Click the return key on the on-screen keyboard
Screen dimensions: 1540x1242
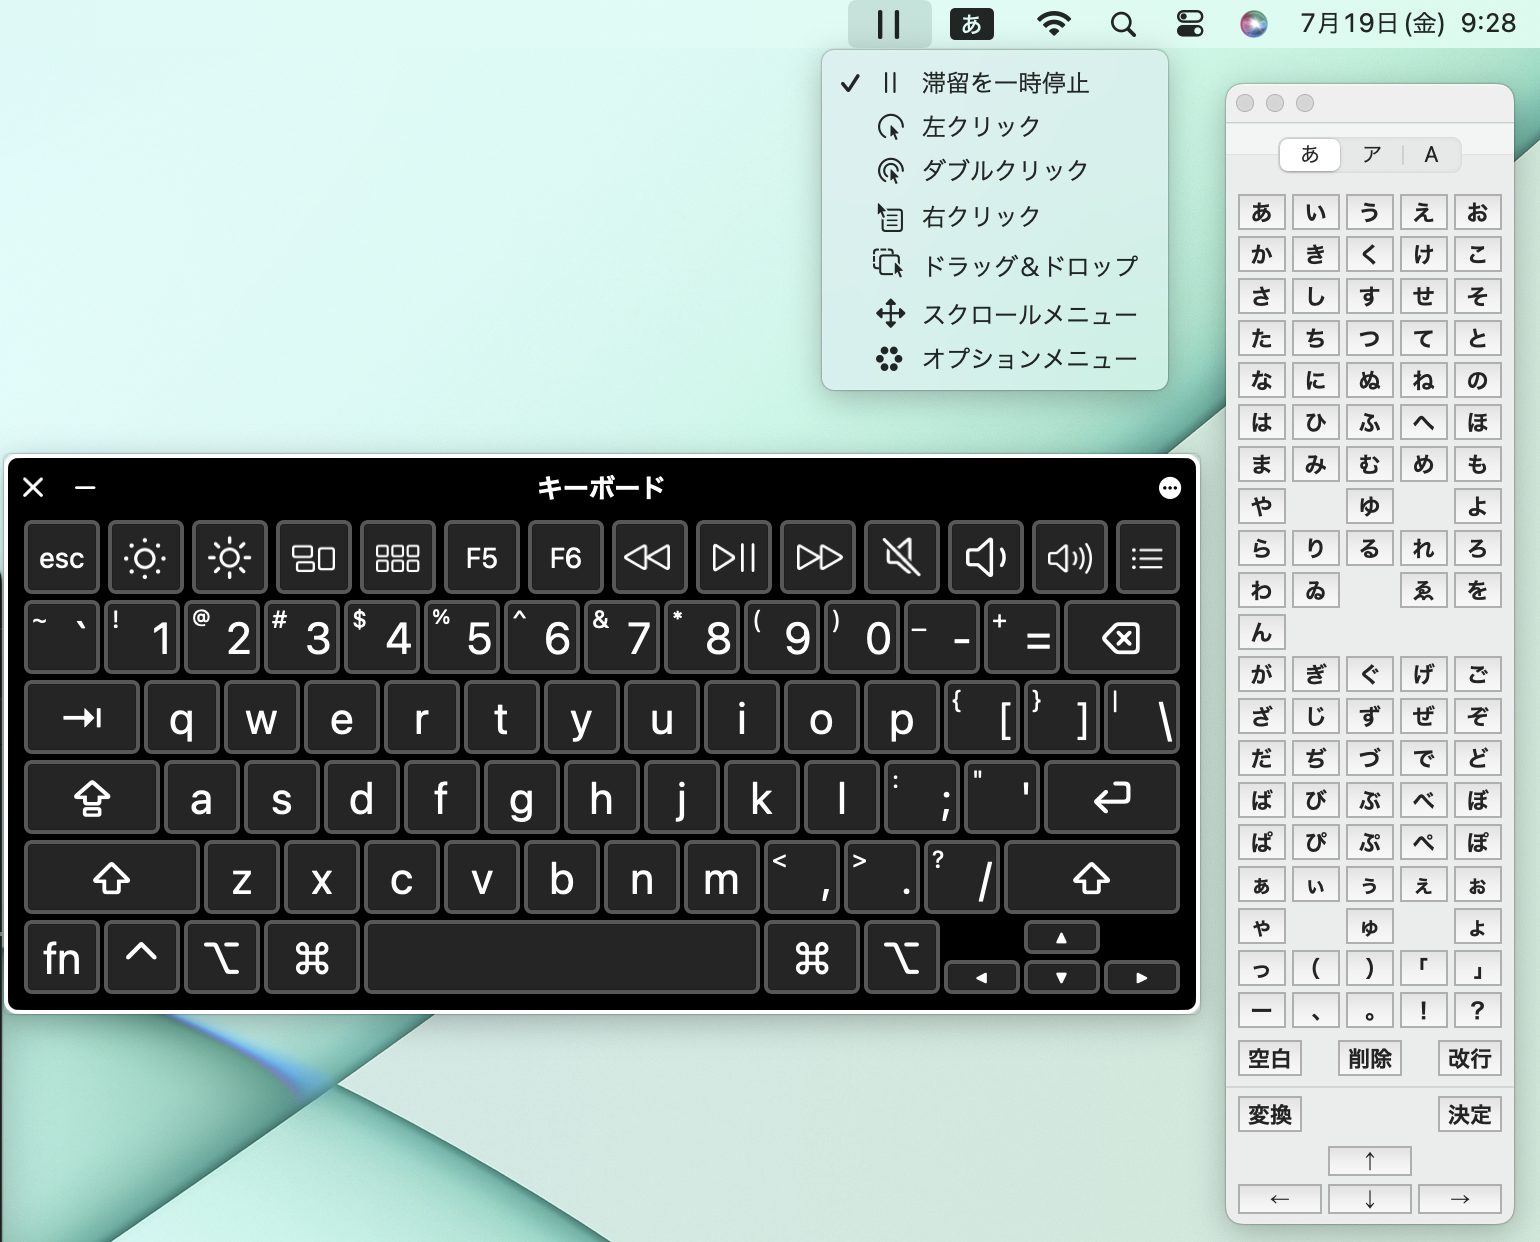click(1112, 797)
